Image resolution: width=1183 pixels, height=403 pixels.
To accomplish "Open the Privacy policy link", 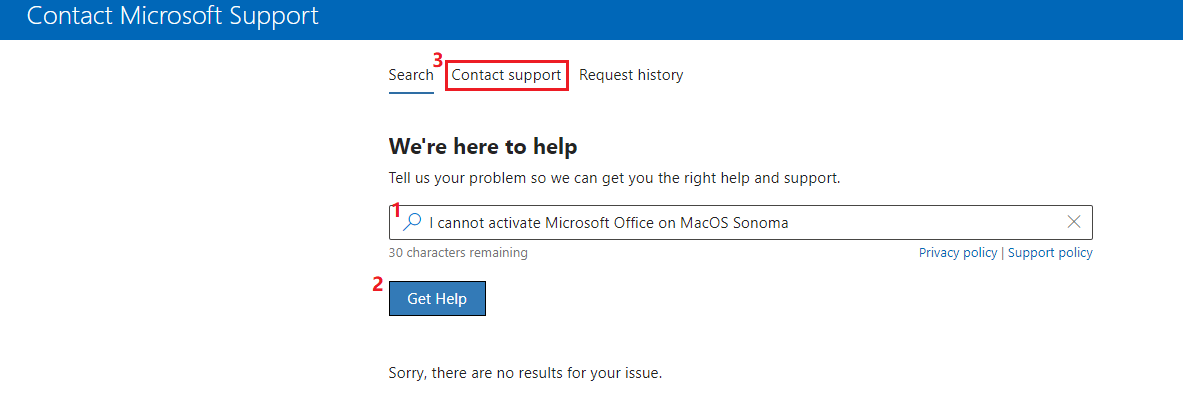I will tap(957, 253).
